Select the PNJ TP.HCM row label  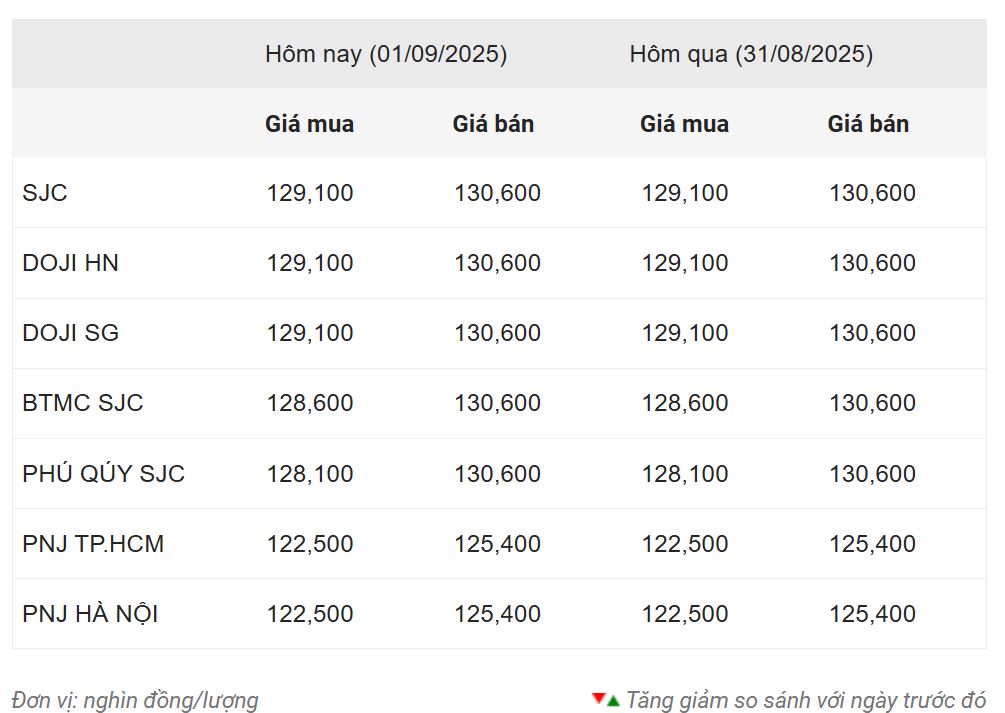point(93,544)
